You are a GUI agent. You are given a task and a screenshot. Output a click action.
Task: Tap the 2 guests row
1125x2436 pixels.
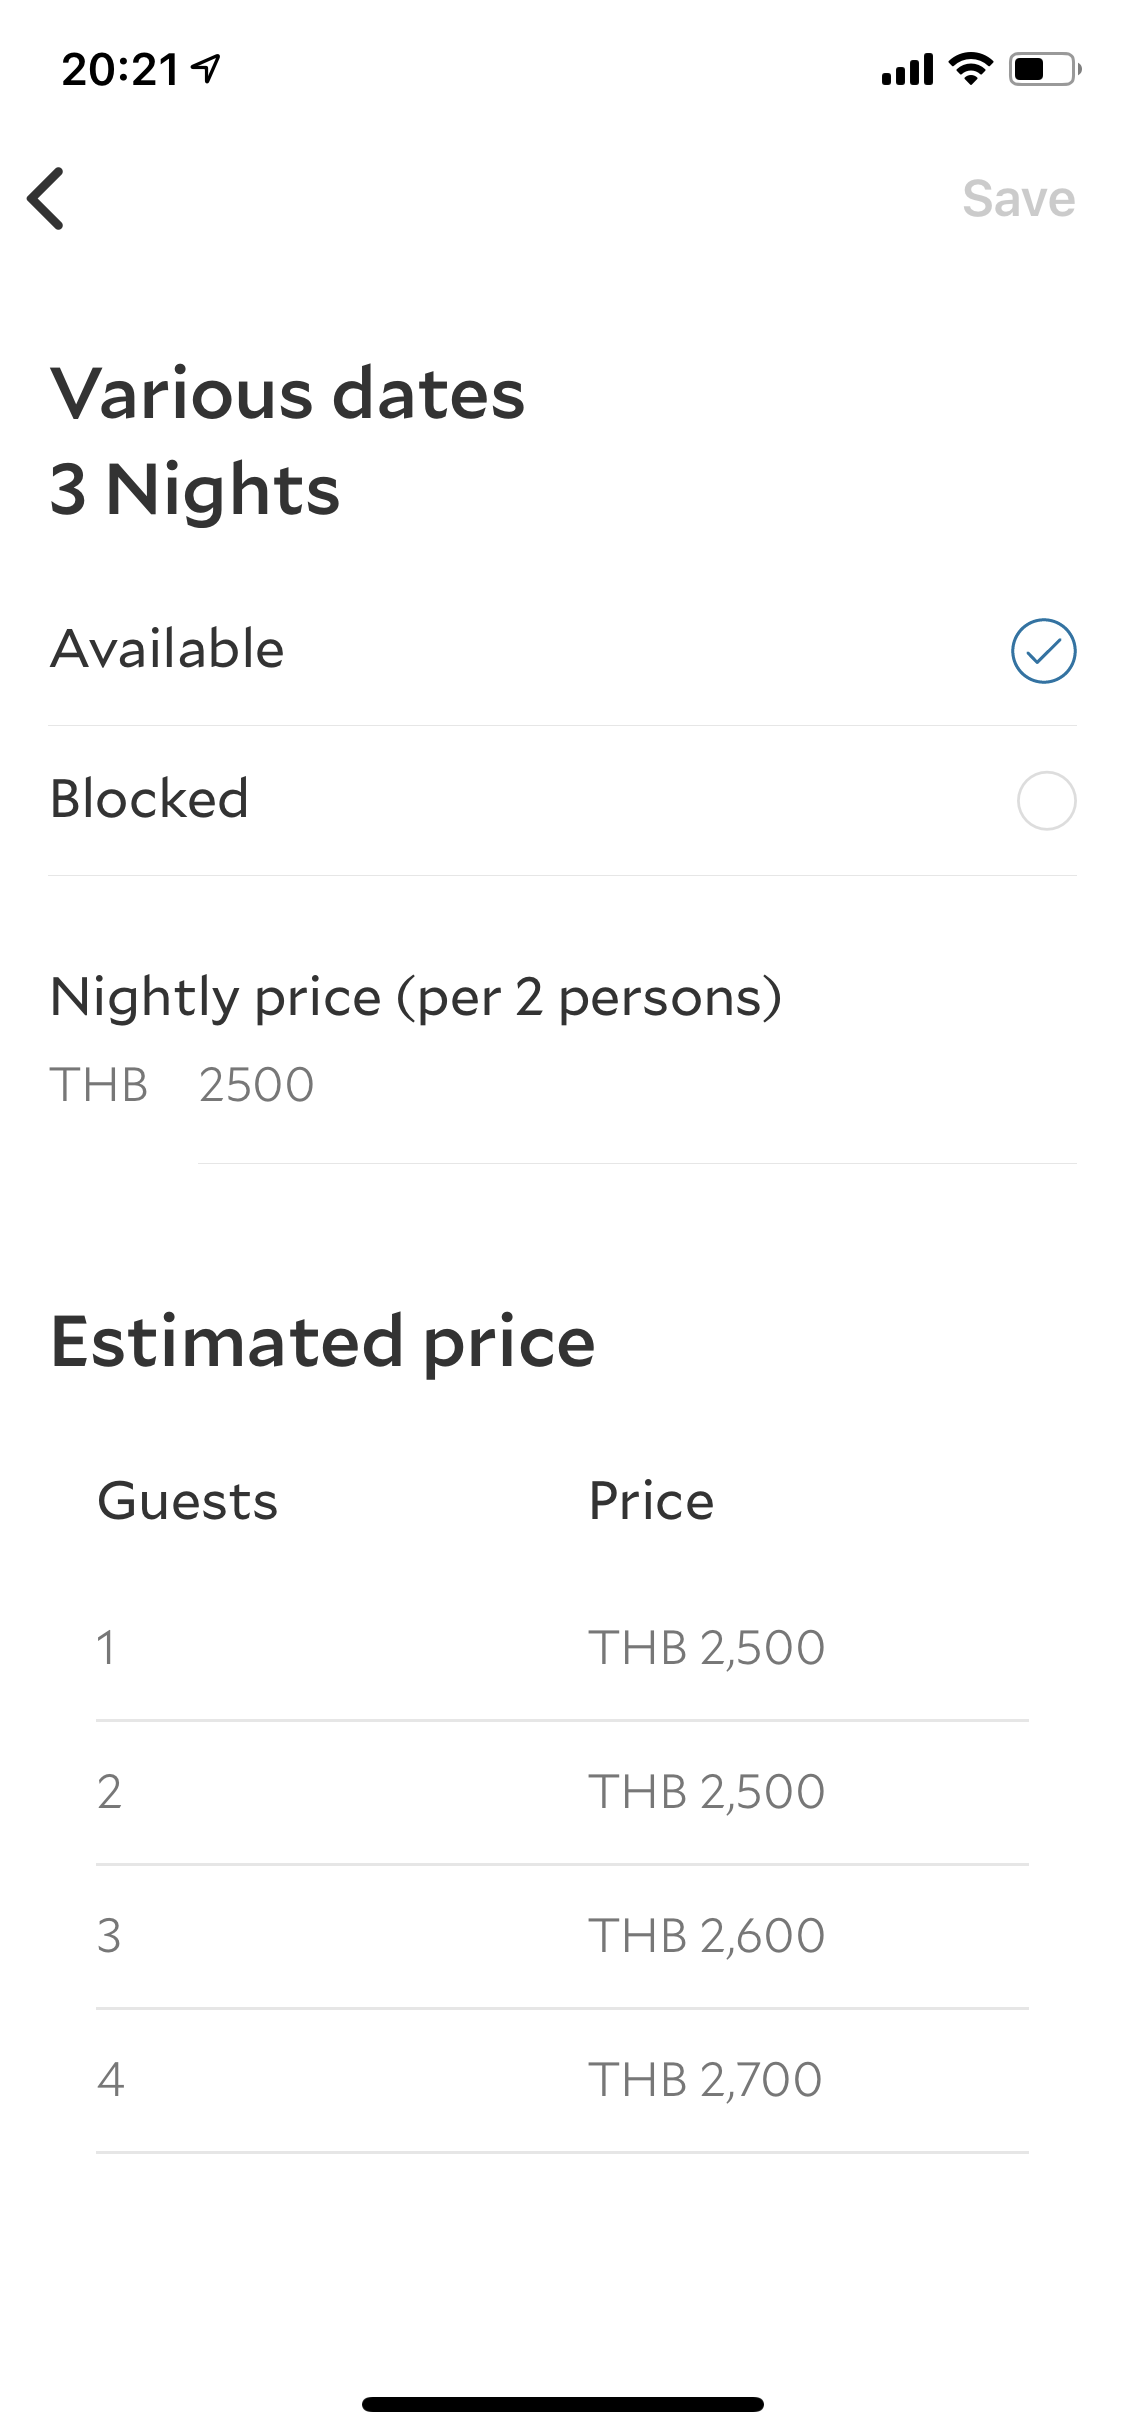click(x=560, y=1791)
